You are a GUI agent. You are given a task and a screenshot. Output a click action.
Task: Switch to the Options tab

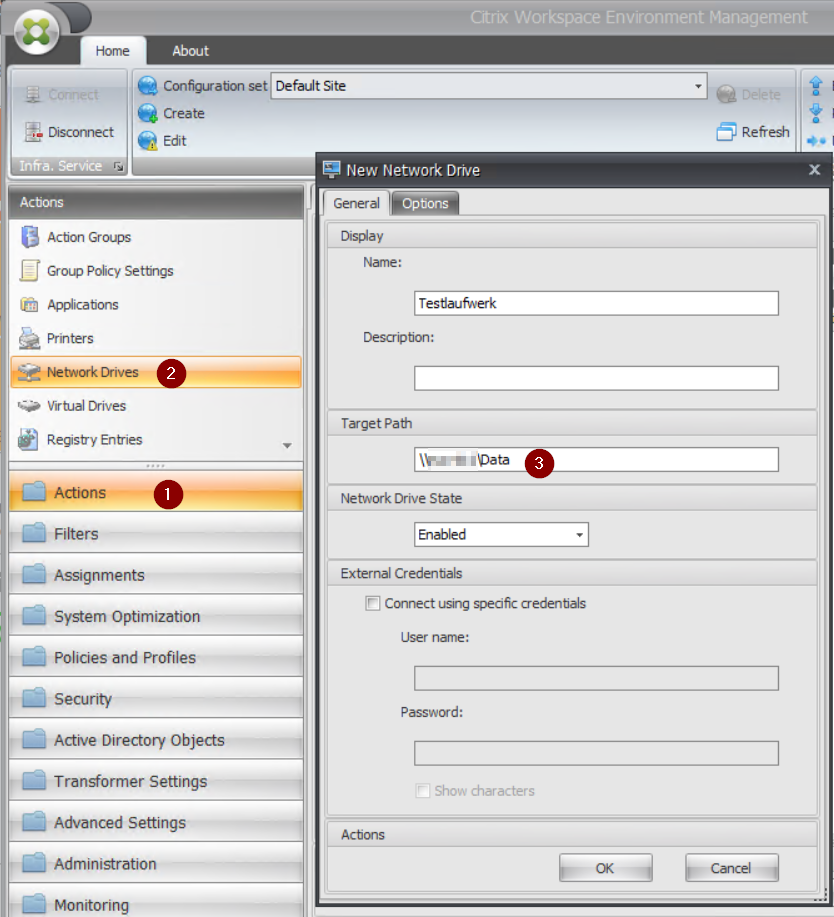coord(425,203)
